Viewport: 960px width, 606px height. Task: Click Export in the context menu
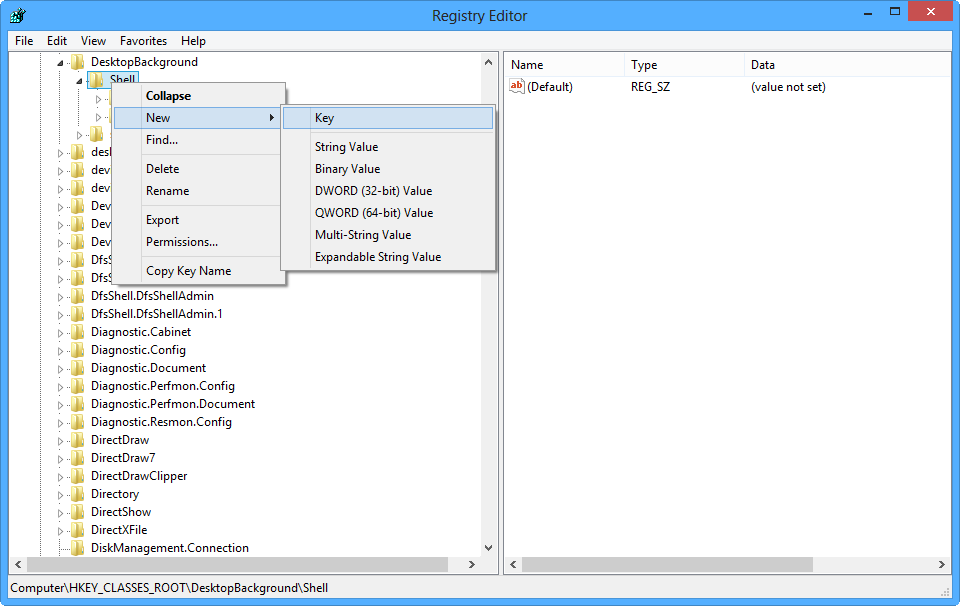(199, 220)
